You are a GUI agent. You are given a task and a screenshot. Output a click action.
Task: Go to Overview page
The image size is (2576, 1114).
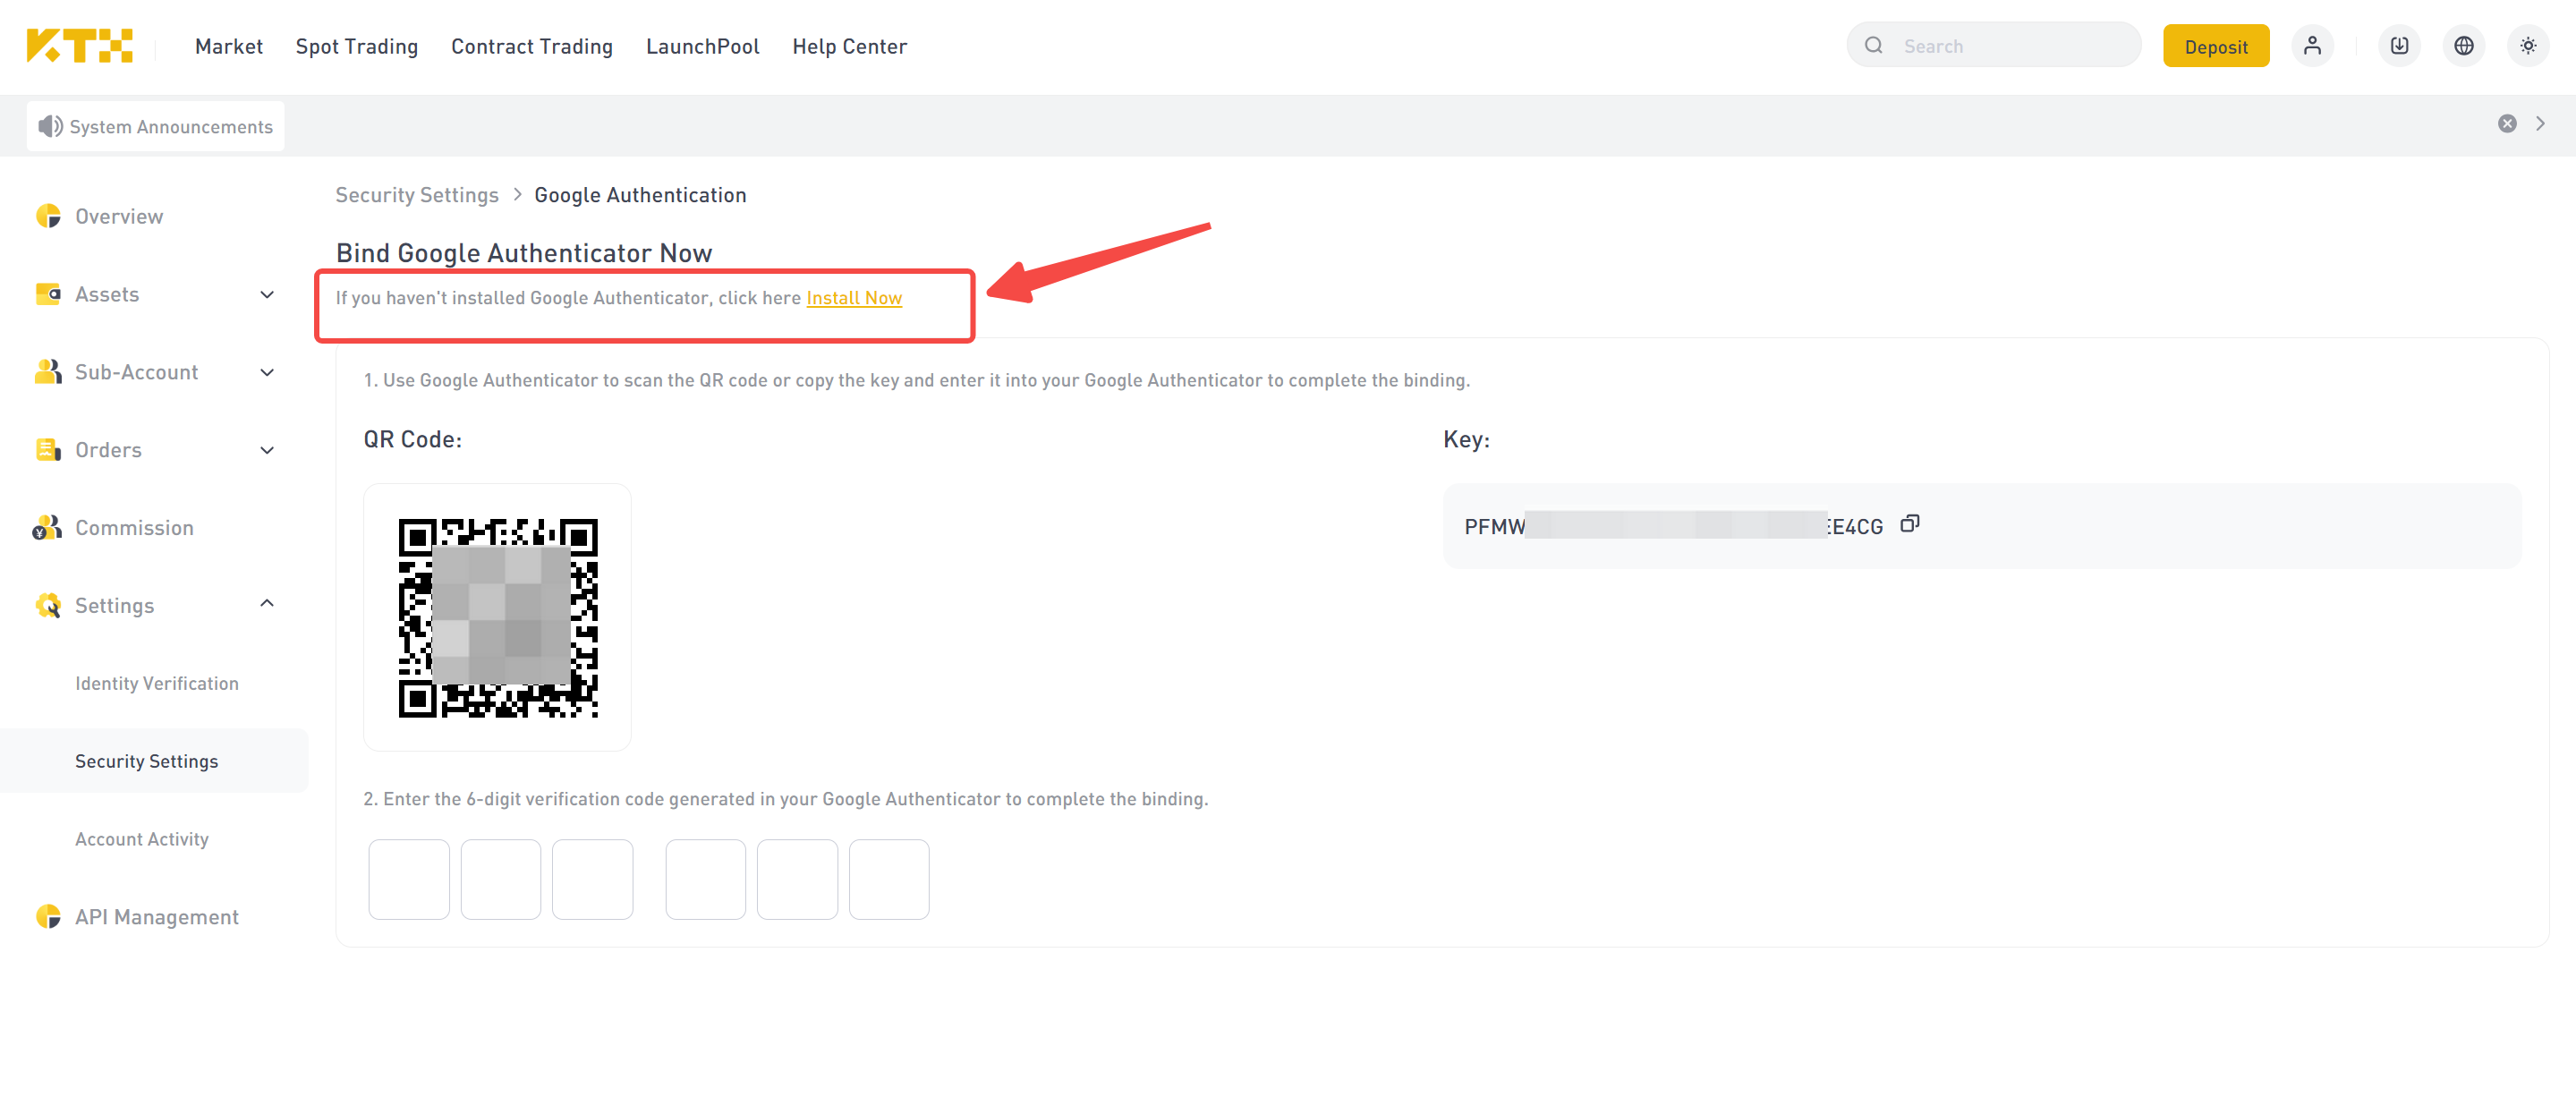pyautogui.click(x=119, y=216)
